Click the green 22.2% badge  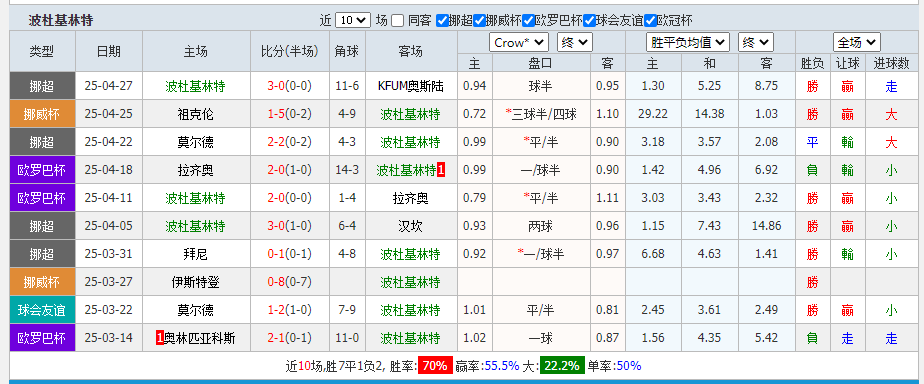tap(562, 366)
